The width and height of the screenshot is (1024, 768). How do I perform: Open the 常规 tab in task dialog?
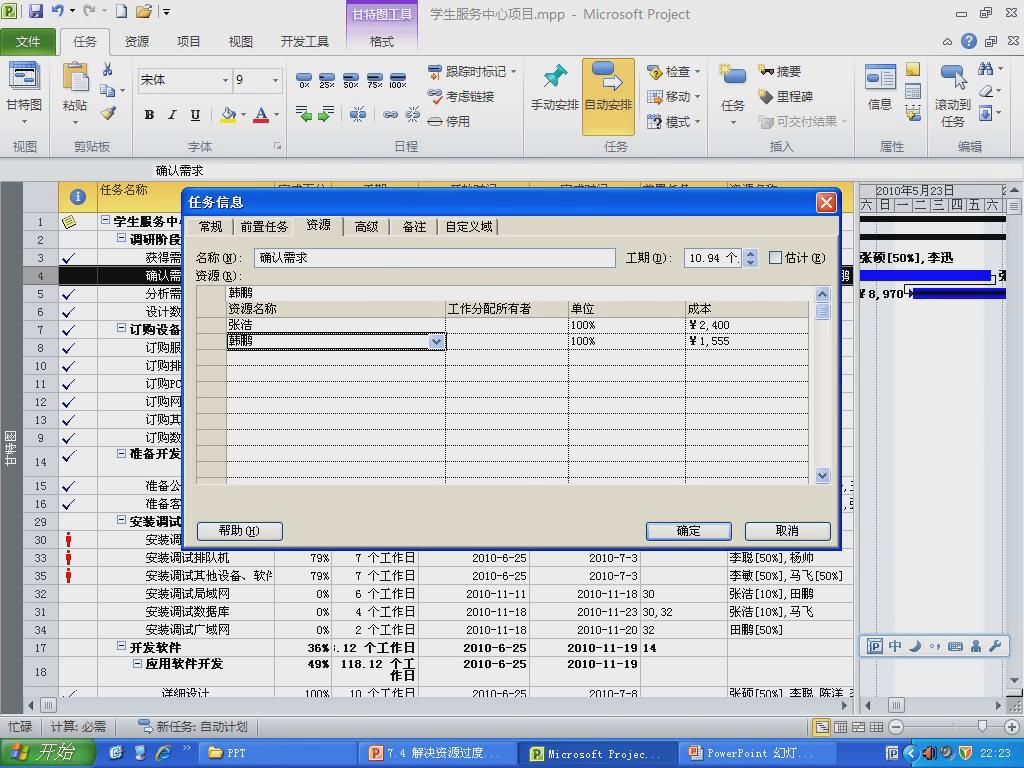tap(211, 227)
